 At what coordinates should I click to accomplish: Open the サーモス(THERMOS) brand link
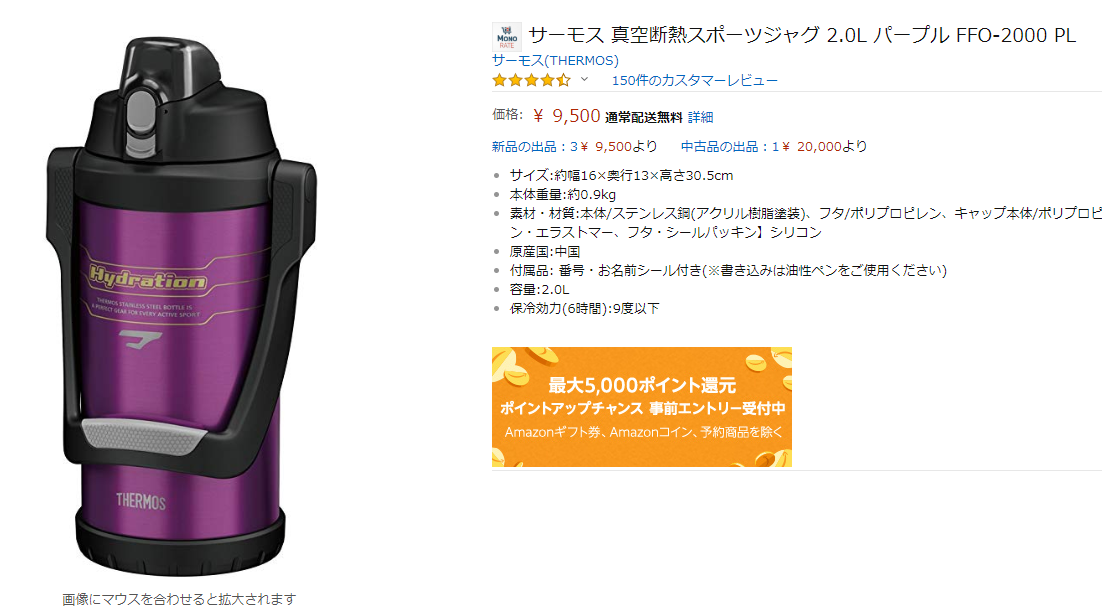555,60
